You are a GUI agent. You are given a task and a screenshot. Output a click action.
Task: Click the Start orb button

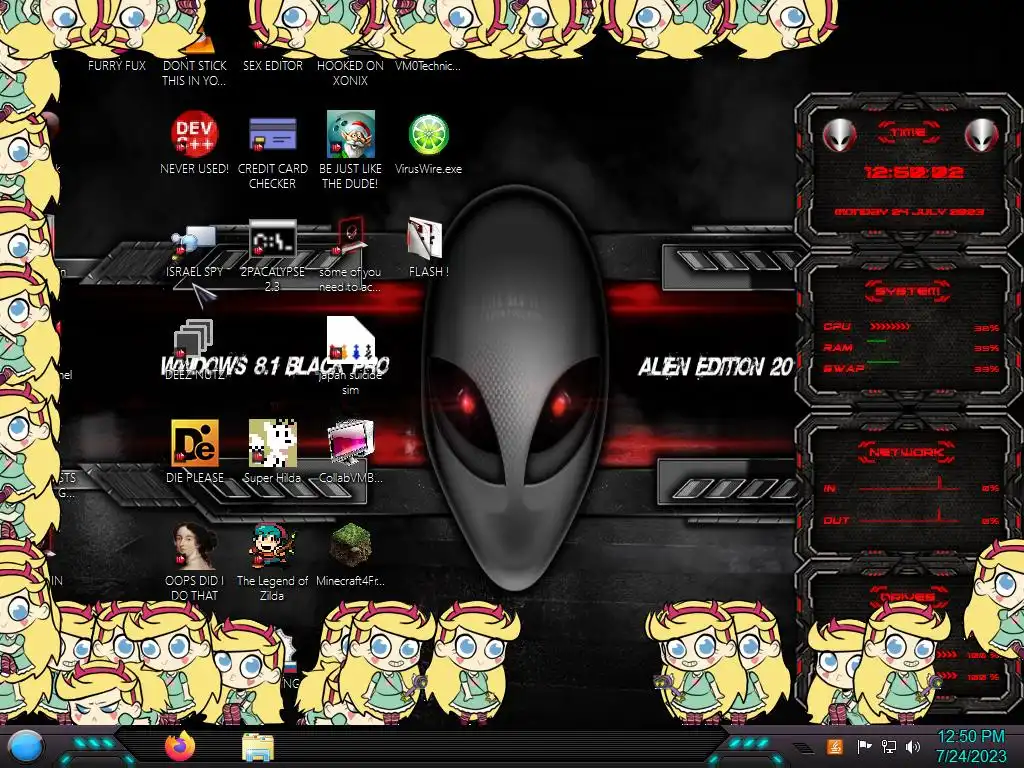pos(26,747)
